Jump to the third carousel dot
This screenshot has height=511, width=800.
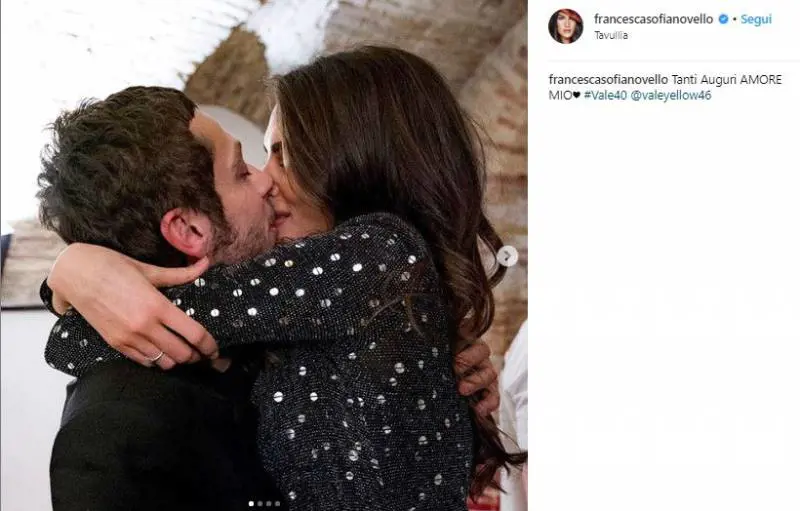pyautogui.click(x=268, y=503)
